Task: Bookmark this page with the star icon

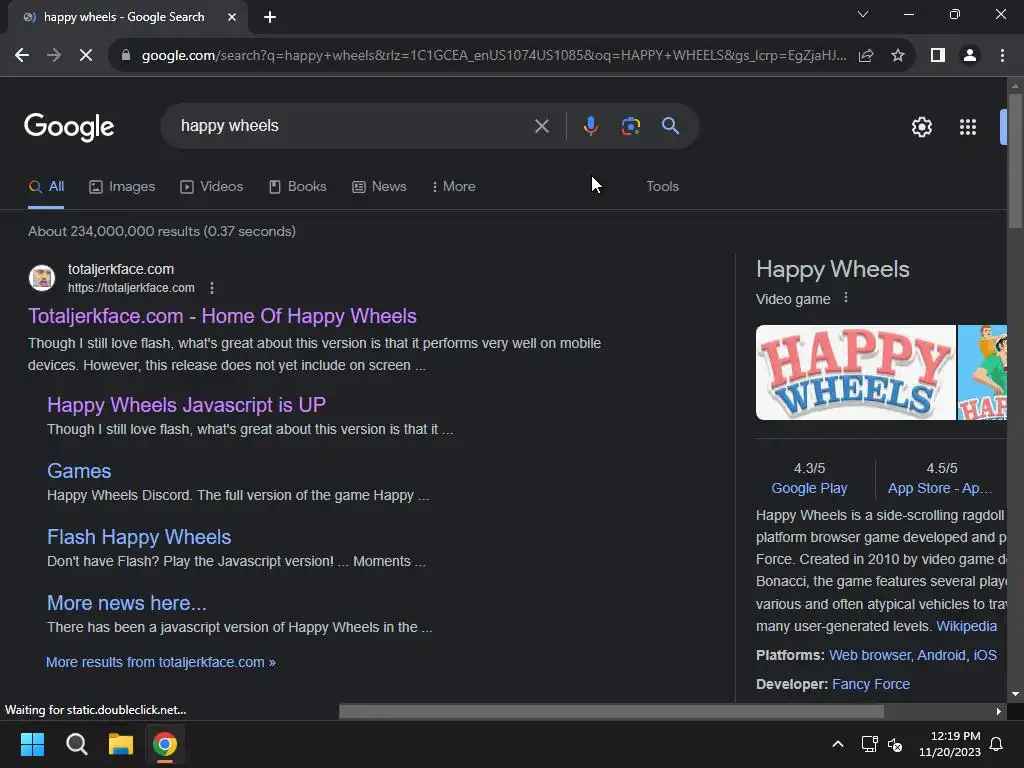Action: (898, 56)
